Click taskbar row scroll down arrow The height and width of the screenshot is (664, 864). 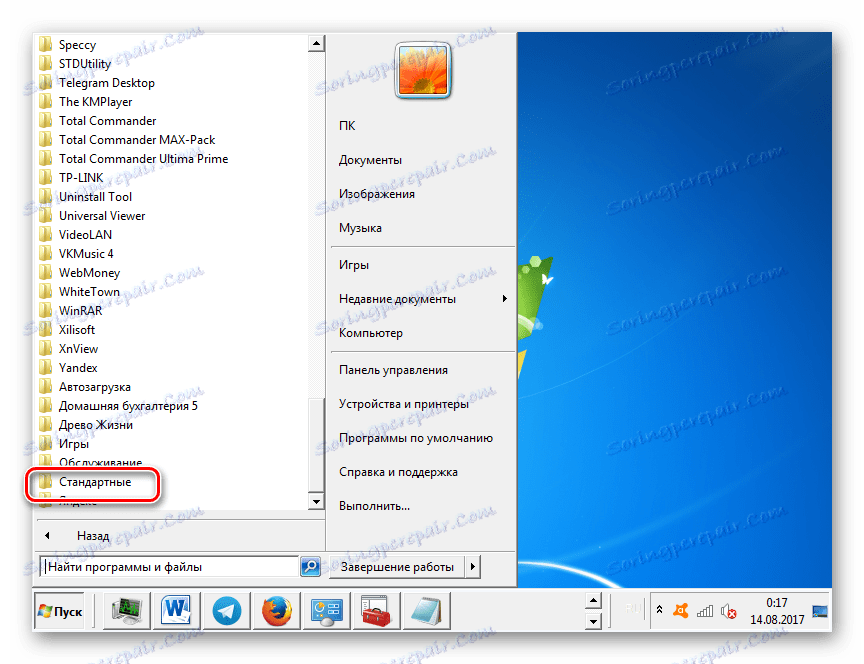coord(593,622)
